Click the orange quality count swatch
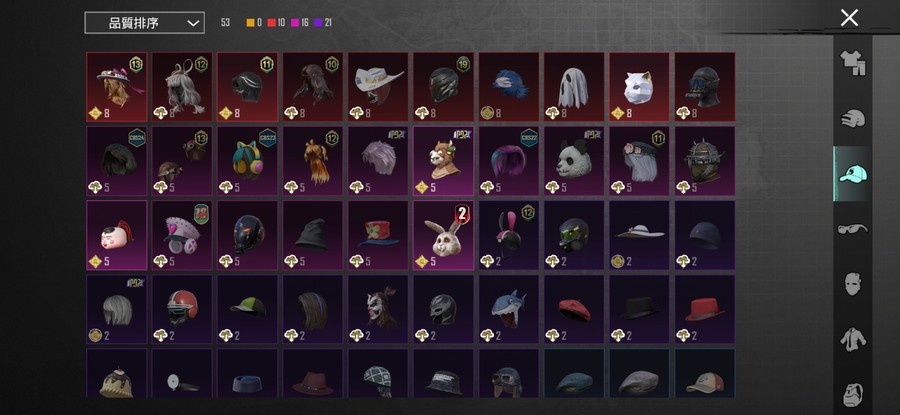Screen dimensions: 900x415 point(250,23)
